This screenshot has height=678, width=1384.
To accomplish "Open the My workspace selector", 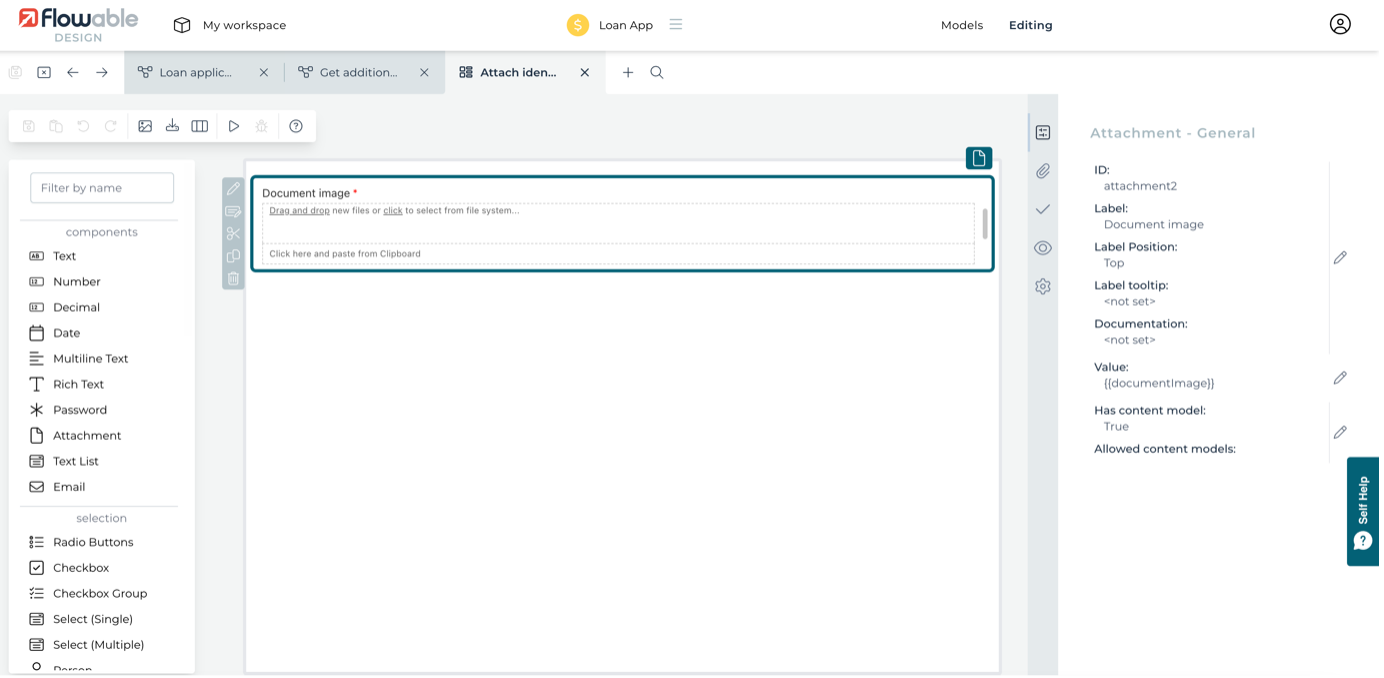I will (230, 25).
